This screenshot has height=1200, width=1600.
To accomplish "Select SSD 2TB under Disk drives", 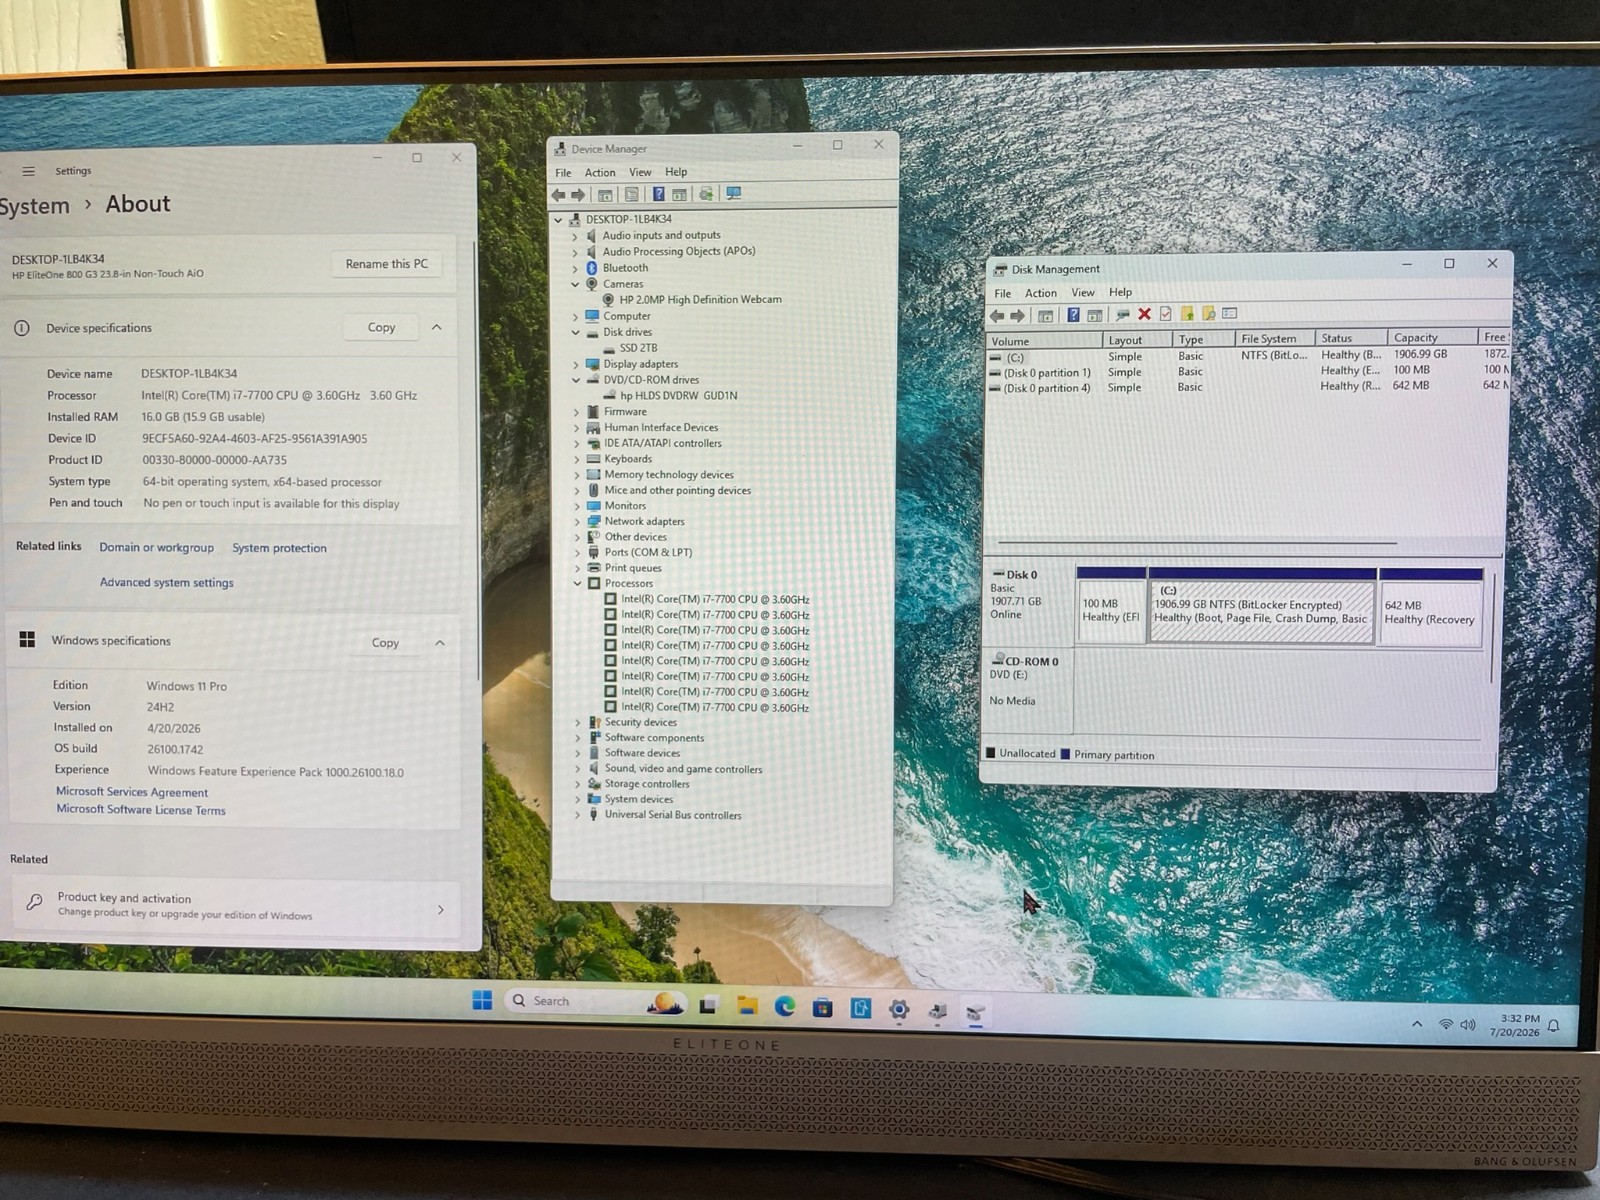I will (638, 348).
